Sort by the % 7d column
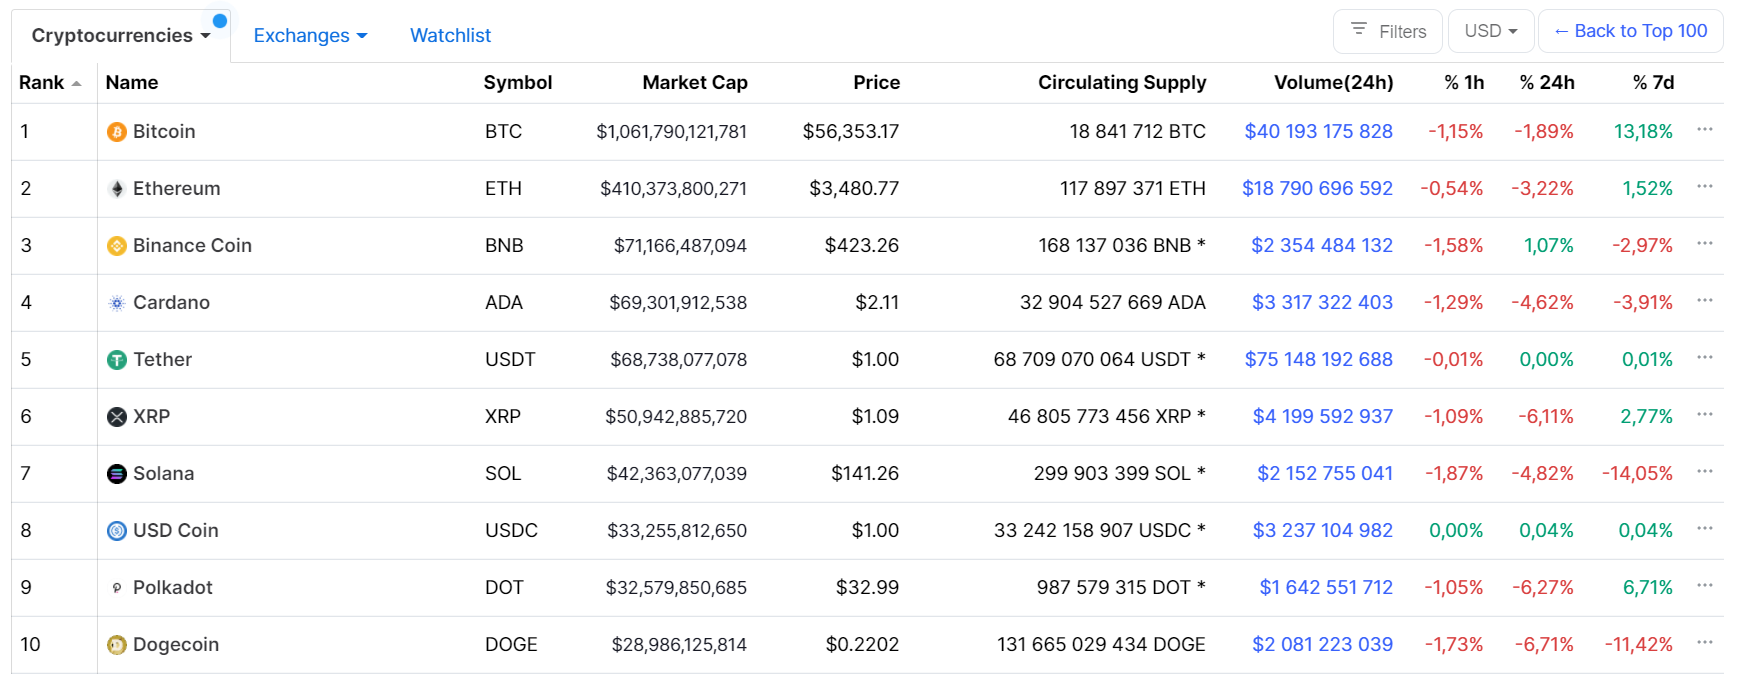 (x=1653, y=83)
